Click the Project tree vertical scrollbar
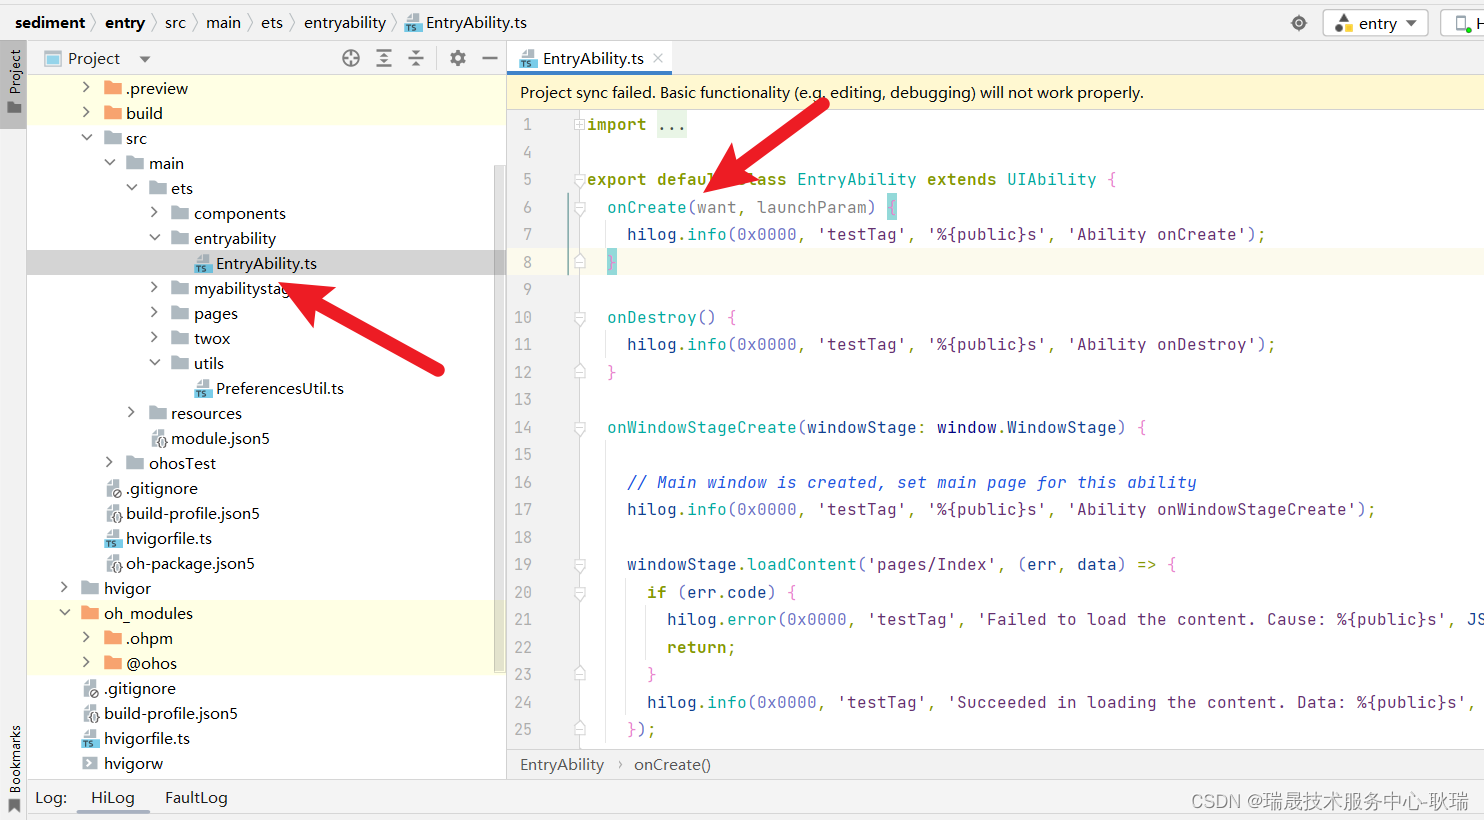The height and width of the screenshot is (820, 1484). (x=499, y=418)
